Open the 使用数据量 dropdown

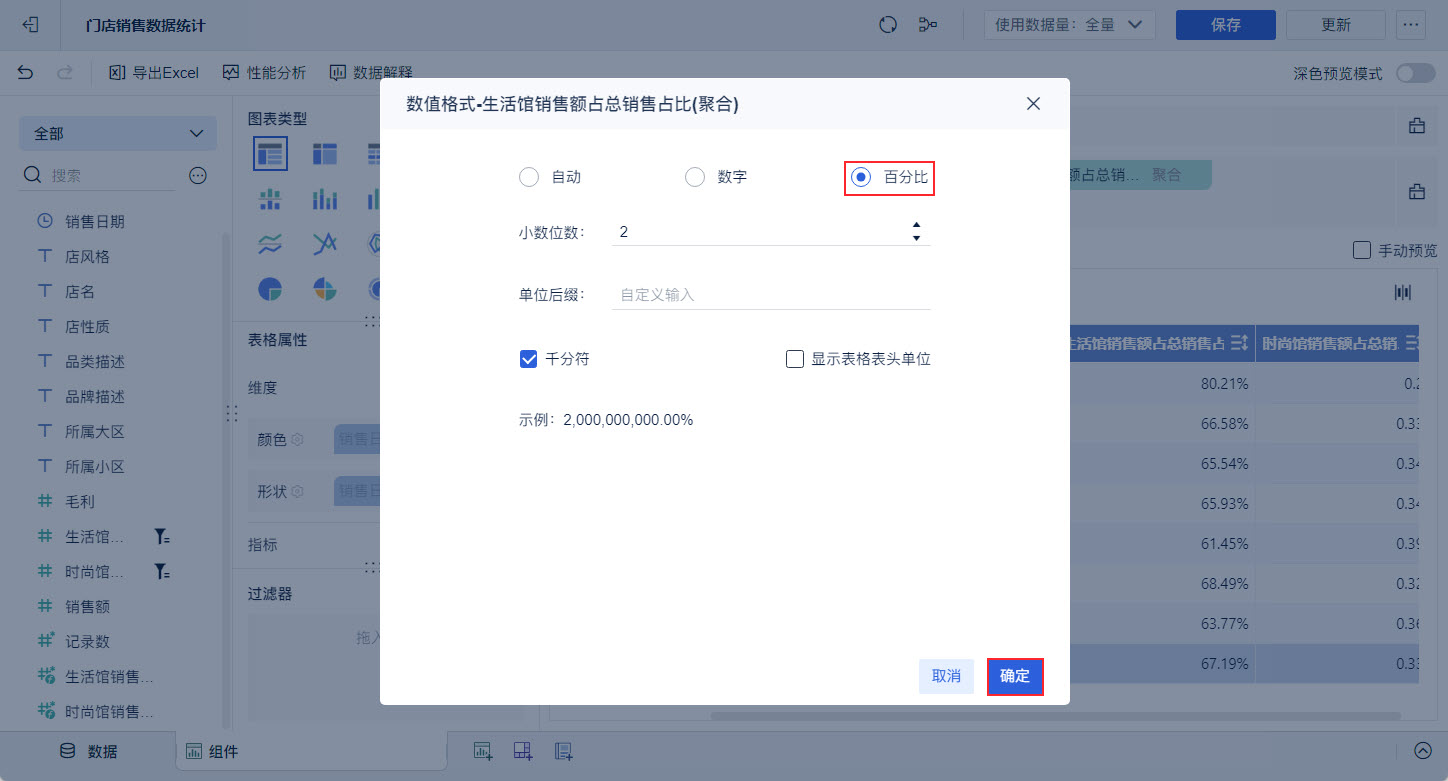point(1069,25)
